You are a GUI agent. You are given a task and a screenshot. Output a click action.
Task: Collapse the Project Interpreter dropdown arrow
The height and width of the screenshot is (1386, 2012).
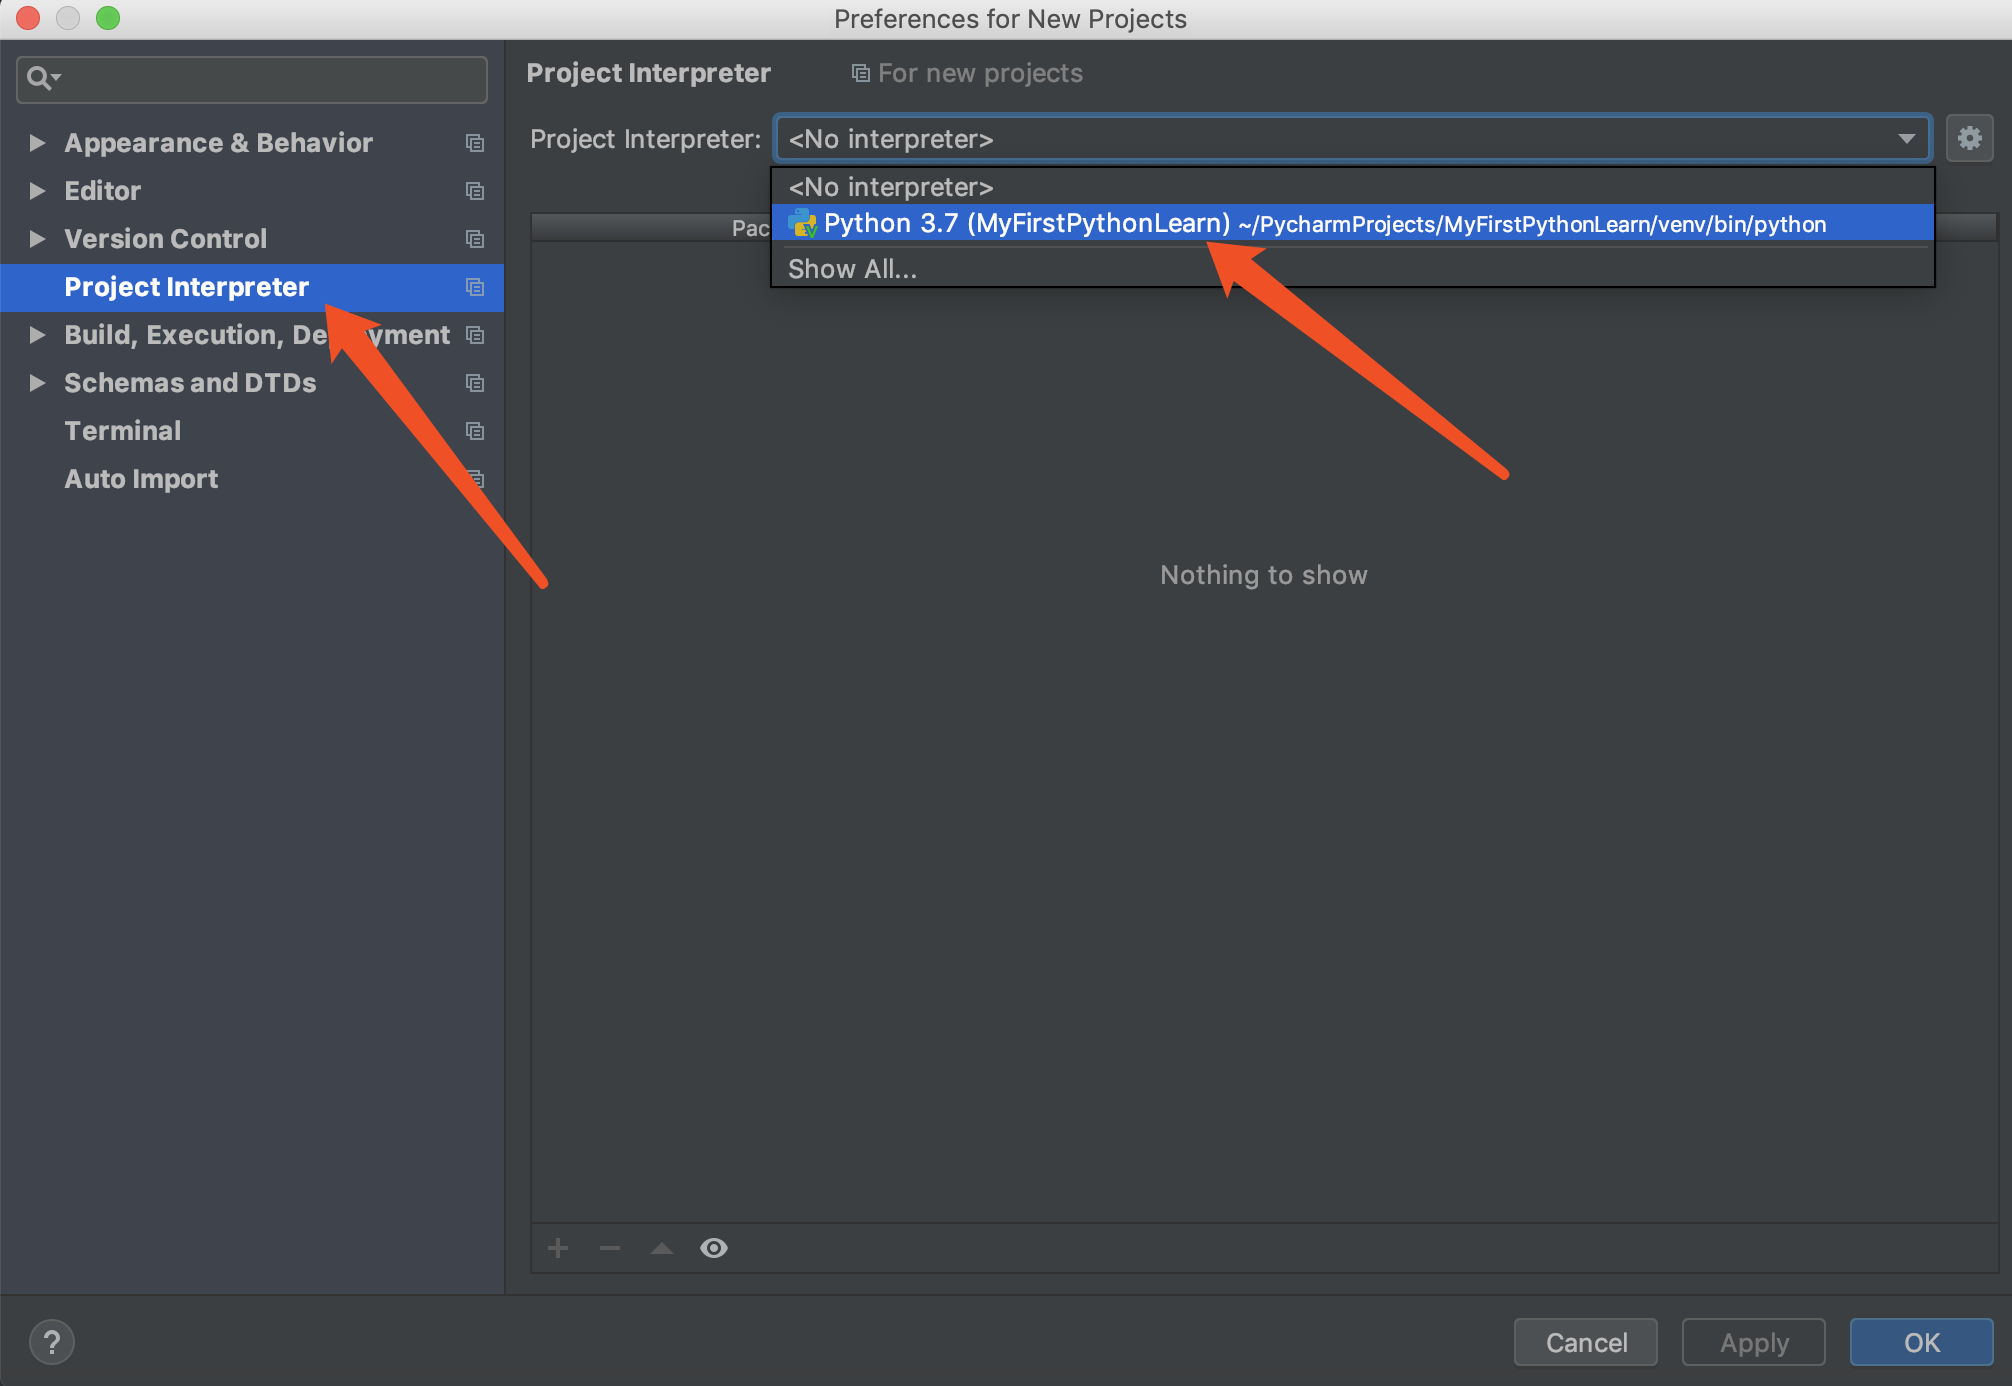tap(1906, 138)
